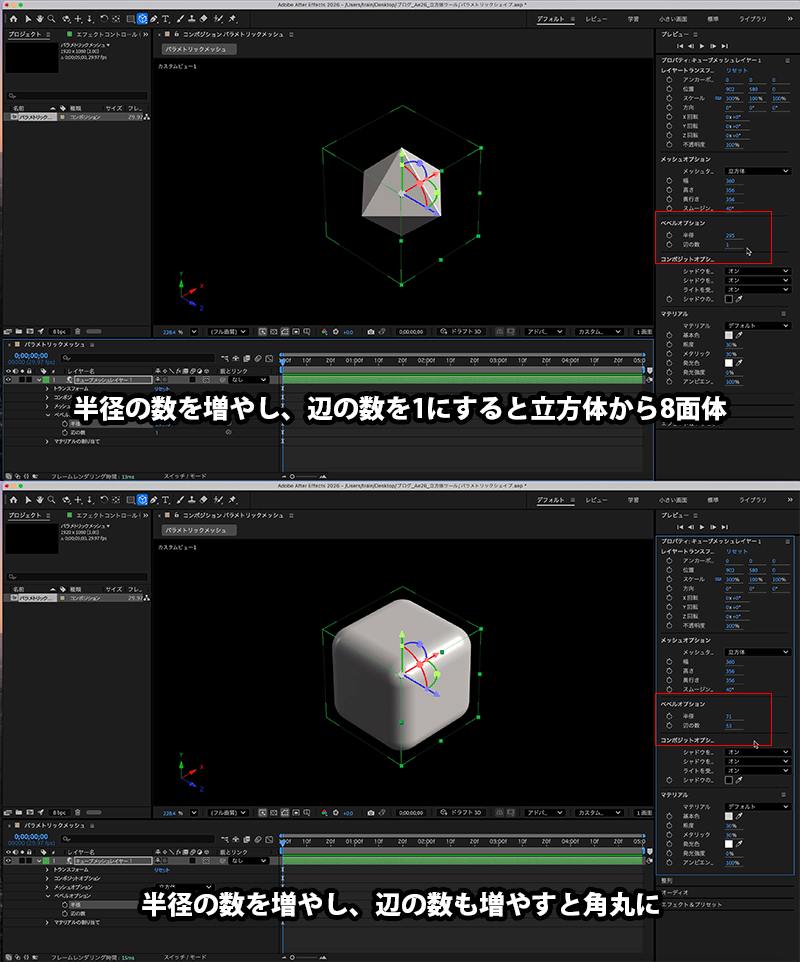Select the Type tool in the upper toolbar
This screenshot has height=962, width=800.
(166, 18)
